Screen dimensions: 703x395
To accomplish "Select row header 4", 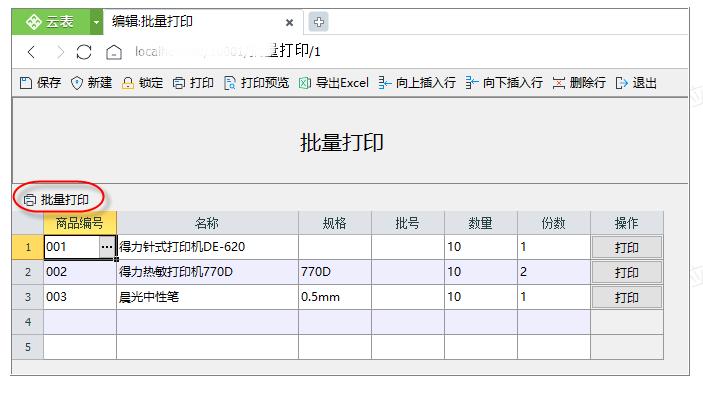I will [28, 322].
